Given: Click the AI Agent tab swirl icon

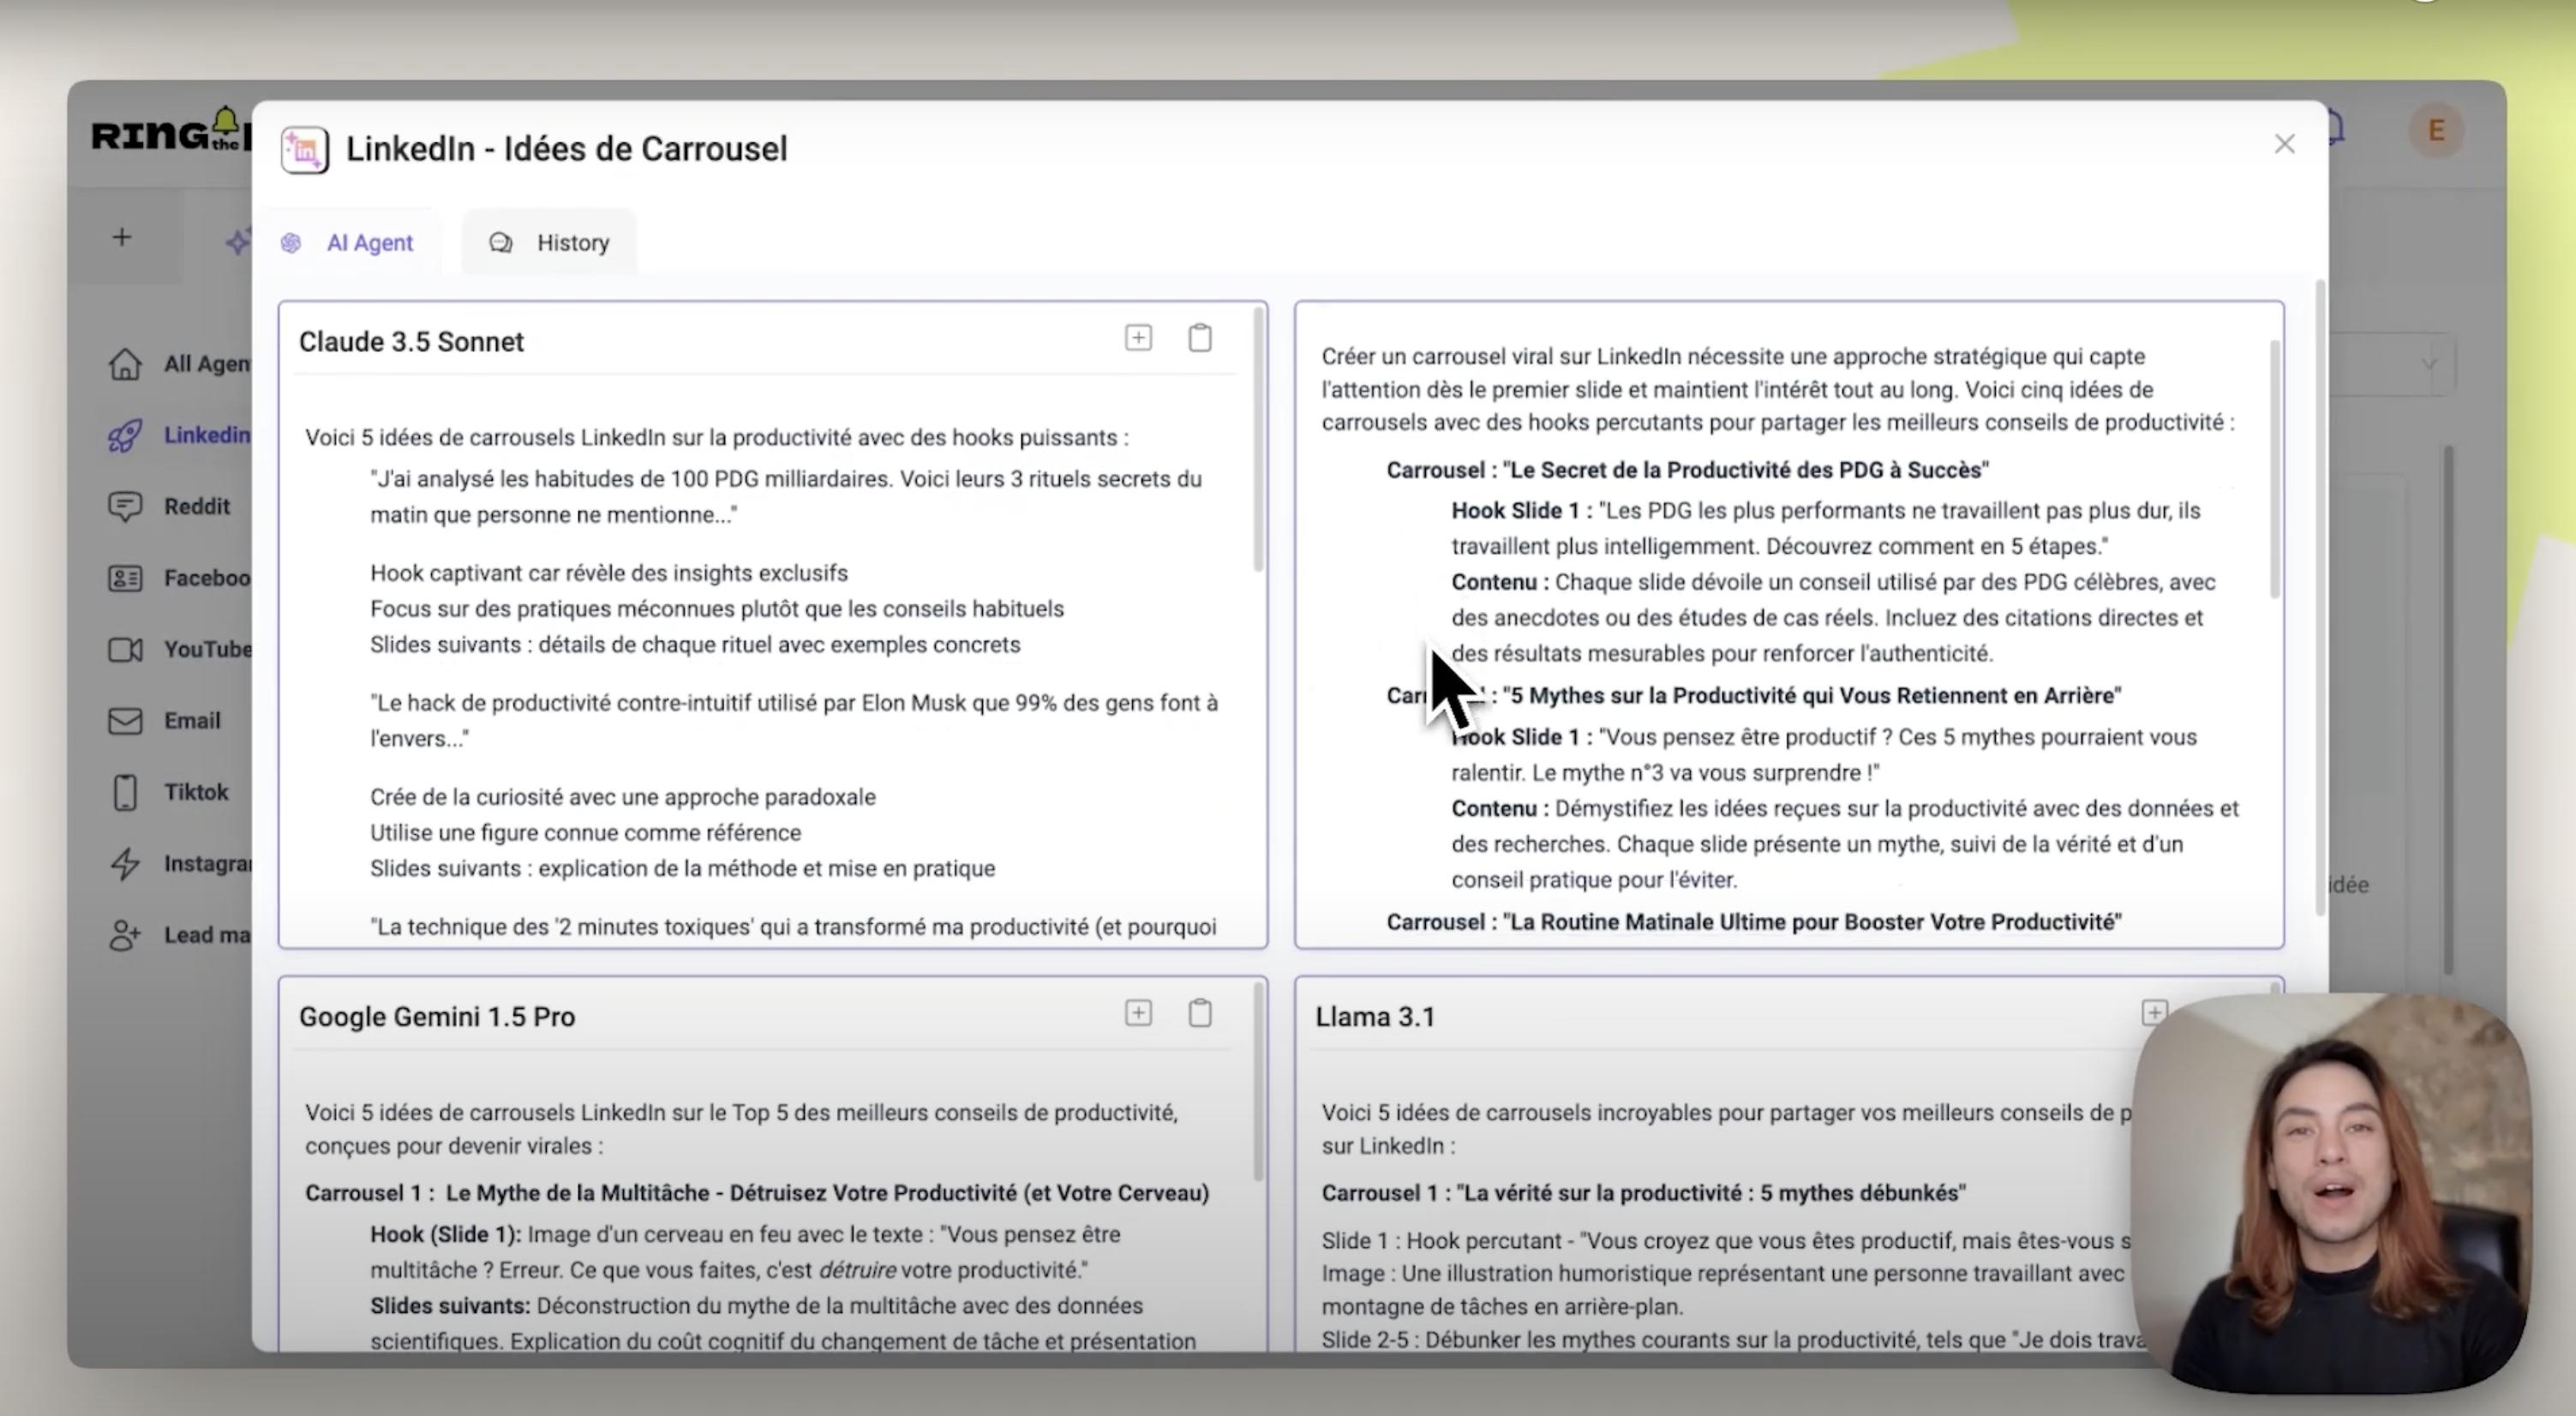Looking at the screenshot, I should click(x=291, y=243).
